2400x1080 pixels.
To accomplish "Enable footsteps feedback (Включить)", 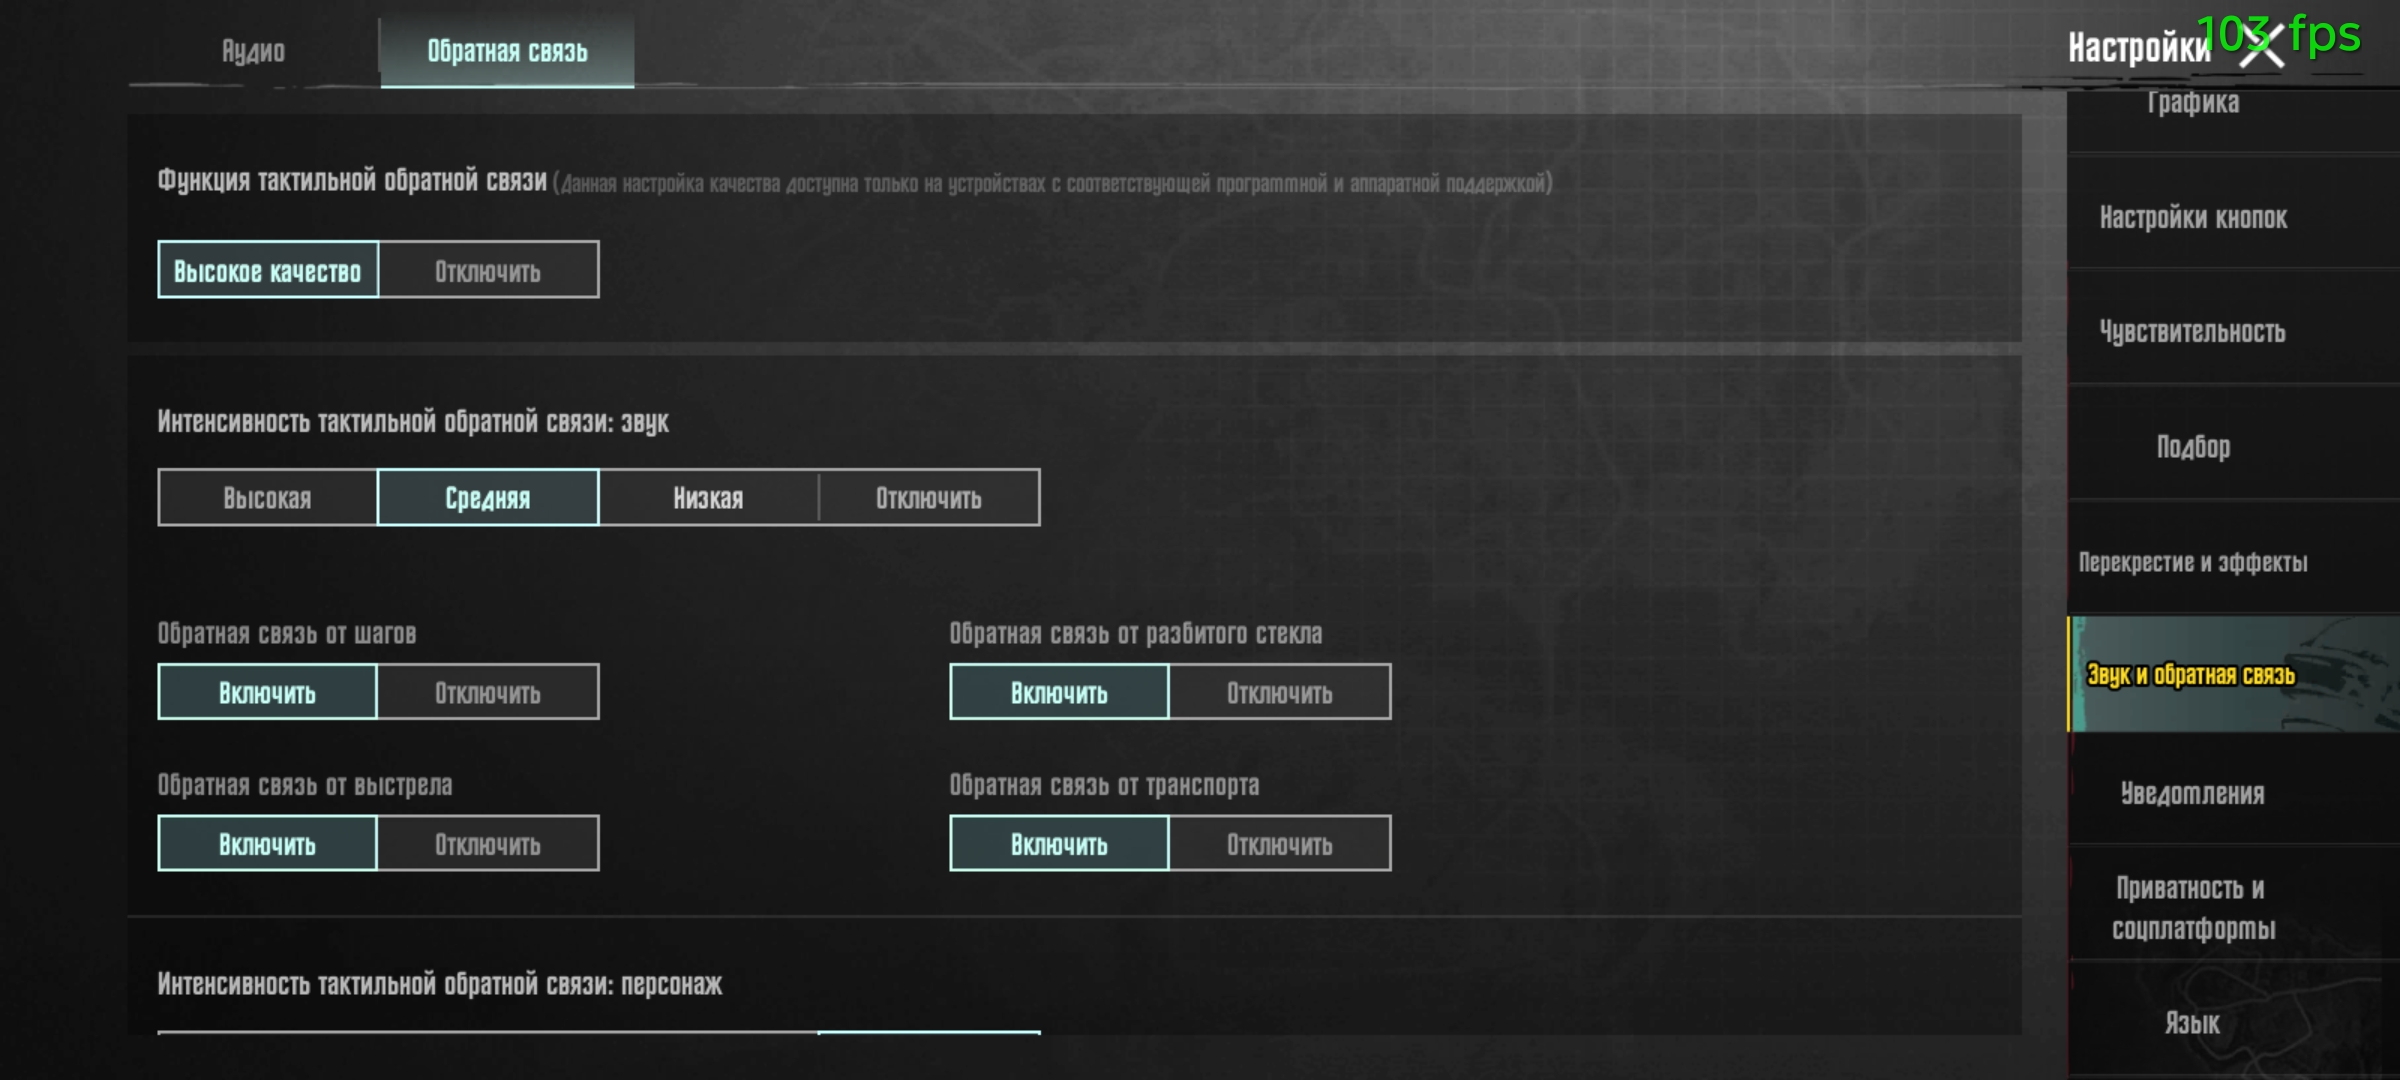I will click(267, 692).
